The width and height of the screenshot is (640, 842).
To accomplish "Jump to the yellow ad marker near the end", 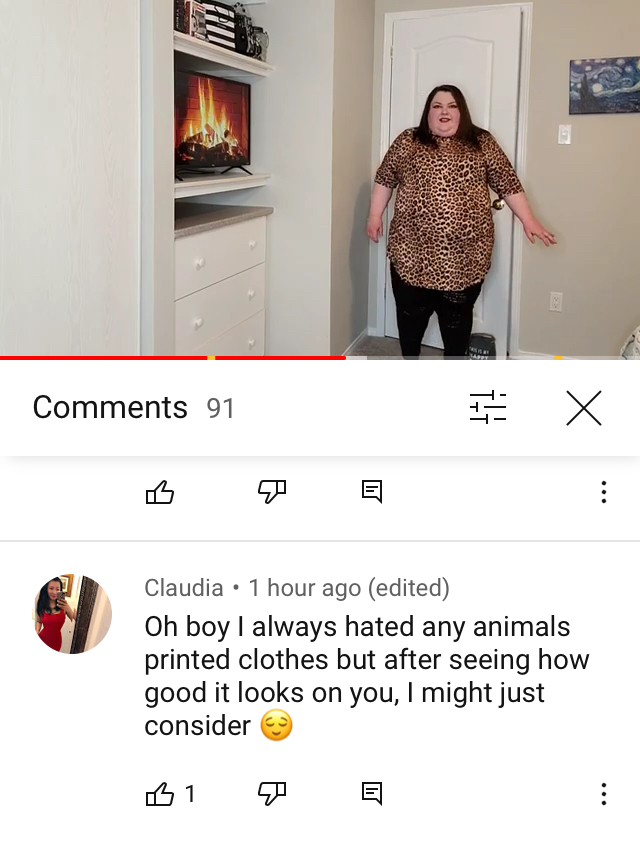I will pos(558,358).
